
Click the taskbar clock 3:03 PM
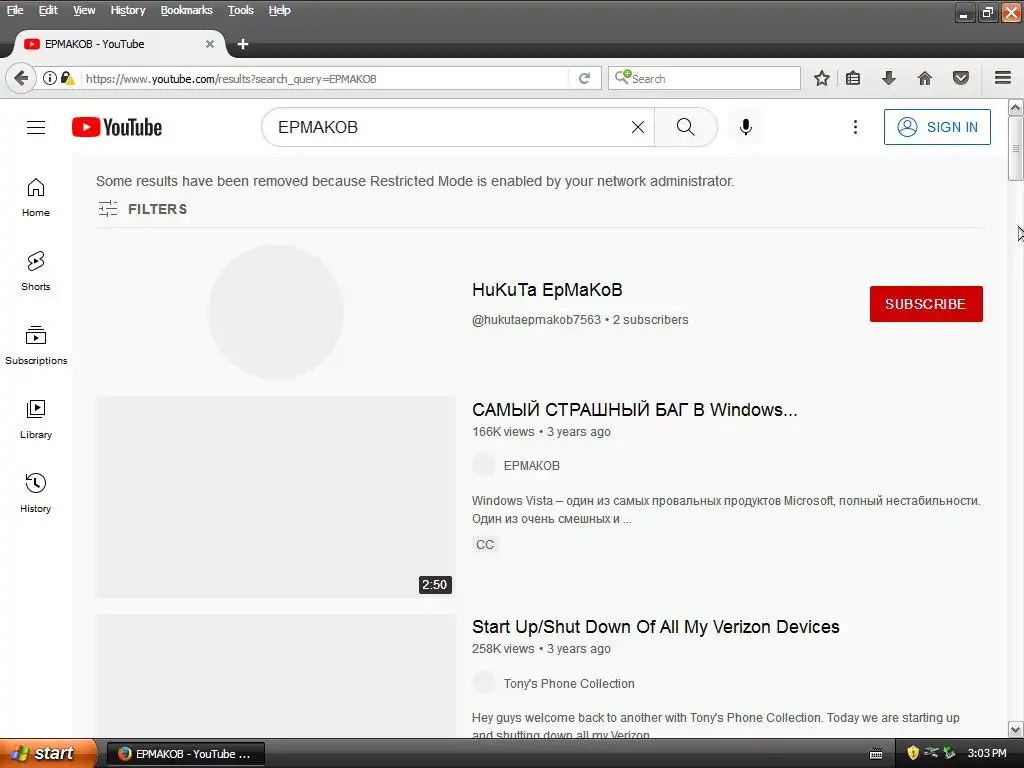(987, 754)
